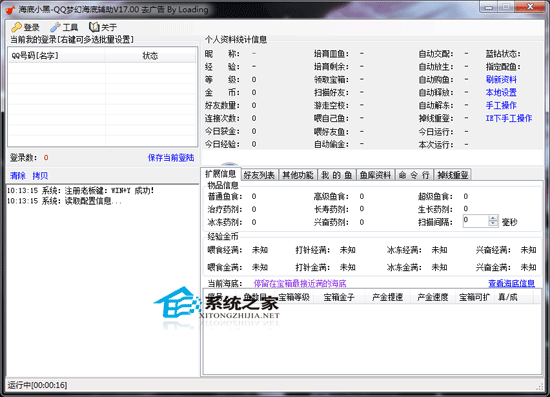550x397 pixels.
Task: Click the book icon beside 关于
Action: point(94,27)
